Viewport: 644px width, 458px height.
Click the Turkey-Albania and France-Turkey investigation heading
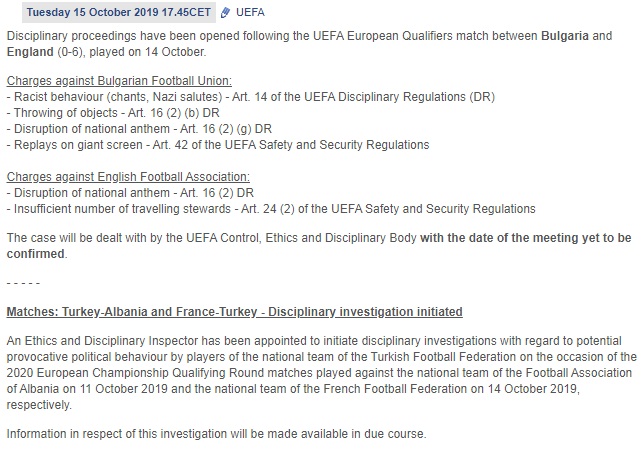(x=235, y=312)
